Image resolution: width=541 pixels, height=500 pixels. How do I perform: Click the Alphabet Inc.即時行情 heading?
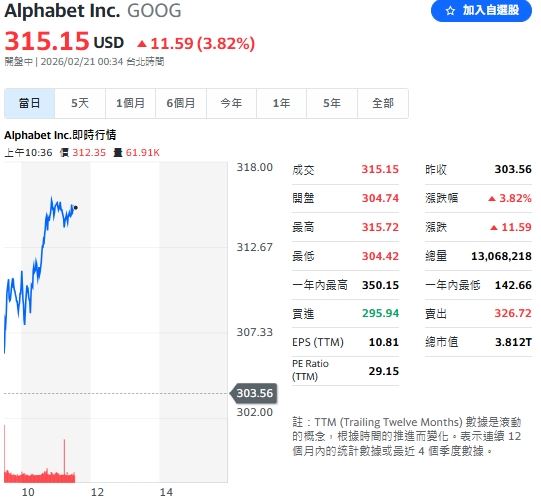pos(60,135)
